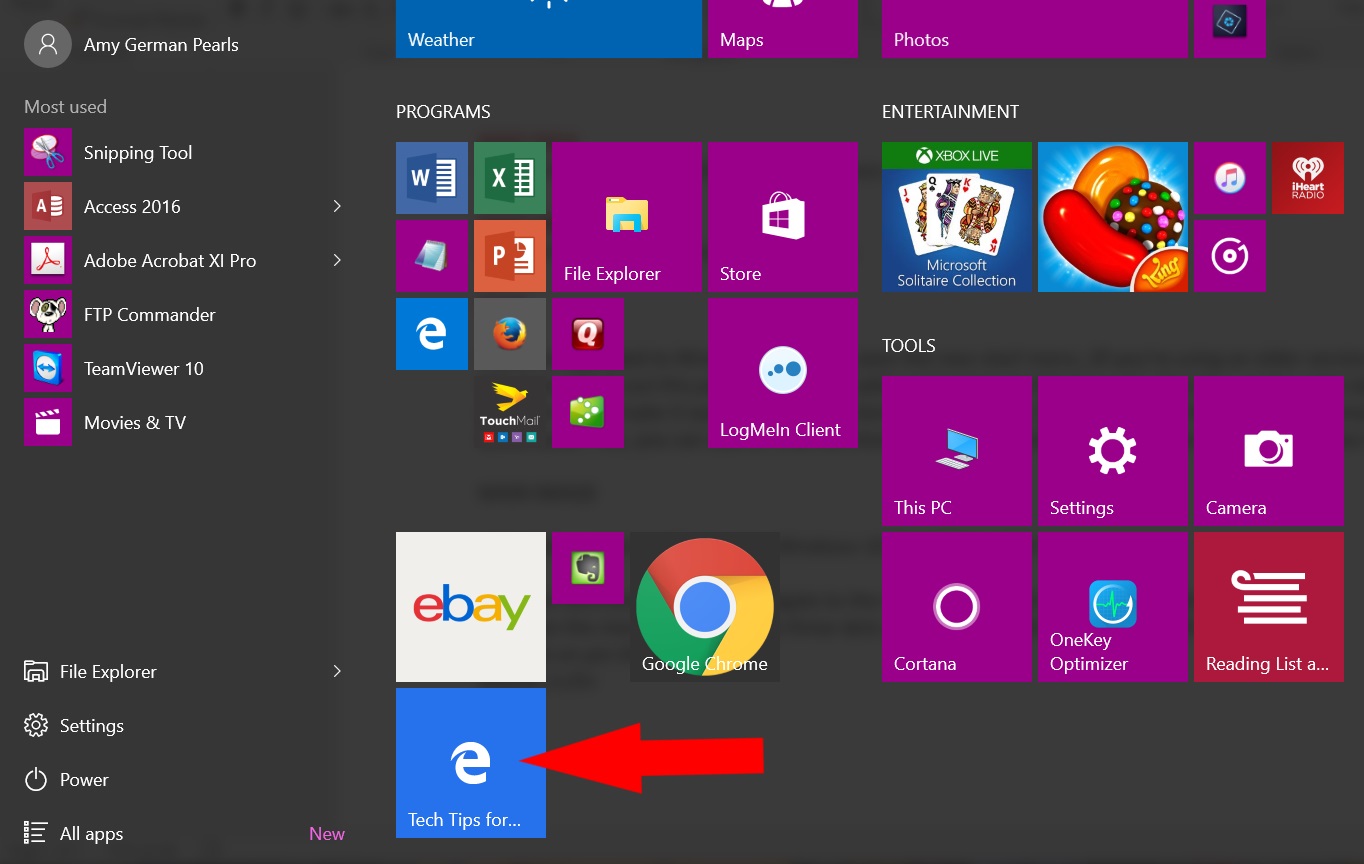
Task: Open the green dotted tile under Quicken
Action: [x=588, y=412]
